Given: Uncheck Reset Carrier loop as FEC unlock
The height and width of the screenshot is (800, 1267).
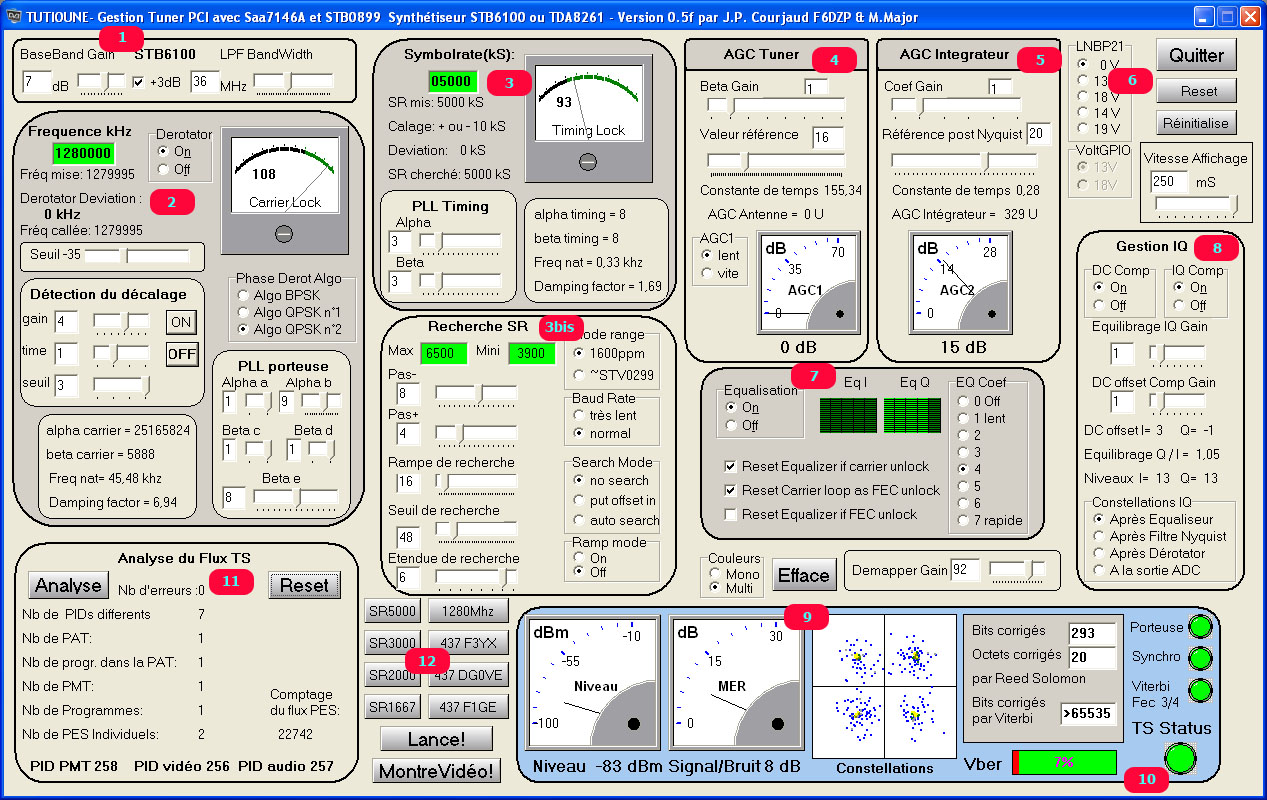Looking at the screenshot, I should pyautogui.click(x=732, y=490).
